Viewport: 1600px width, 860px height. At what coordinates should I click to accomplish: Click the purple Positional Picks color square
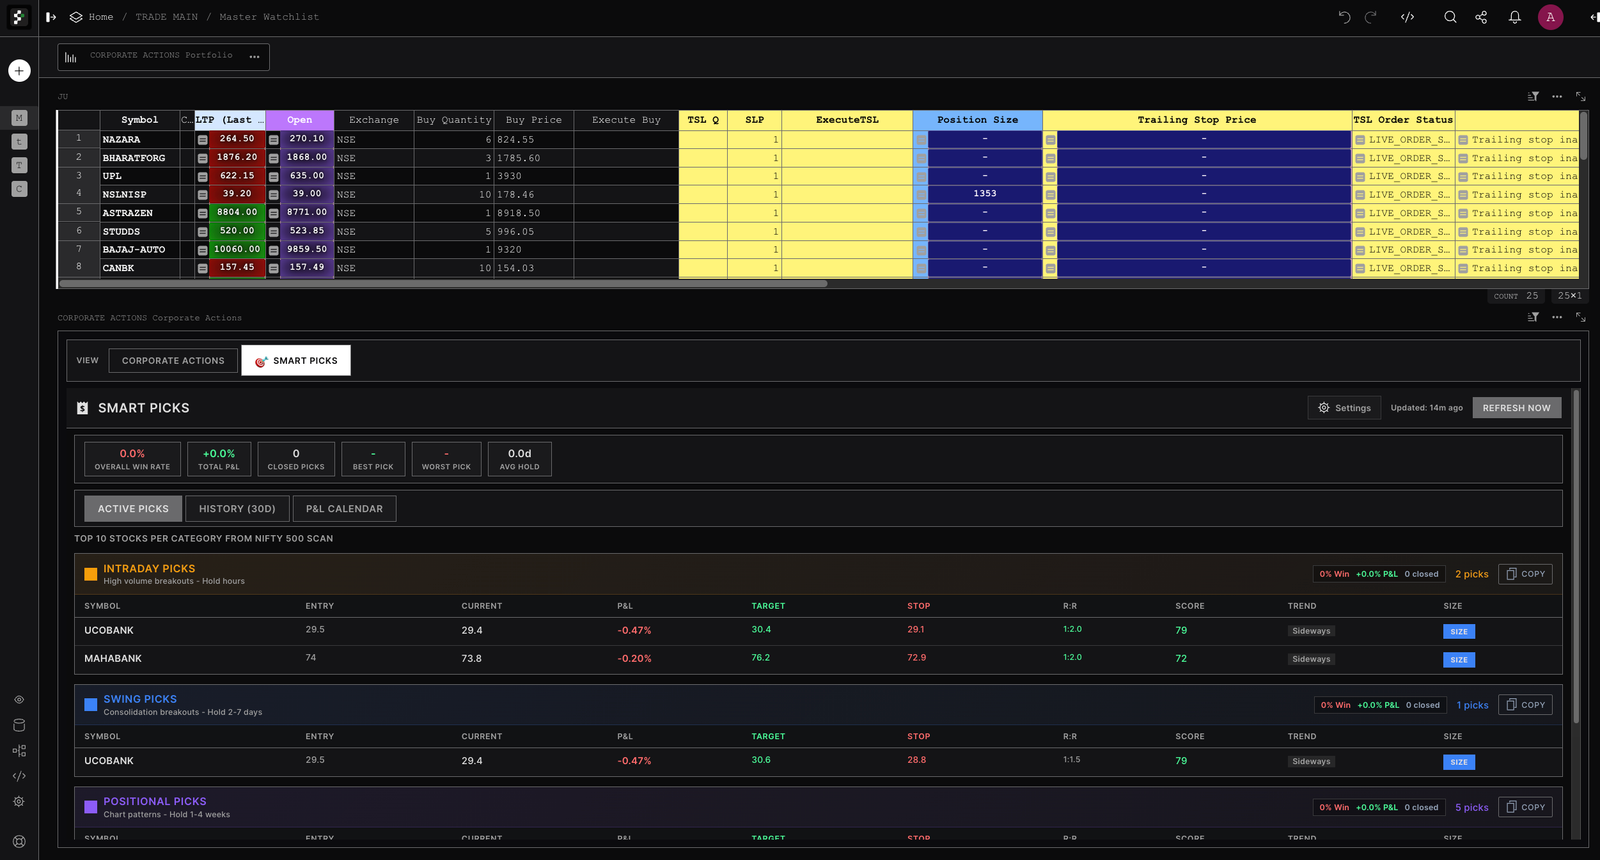pos(91,807)
